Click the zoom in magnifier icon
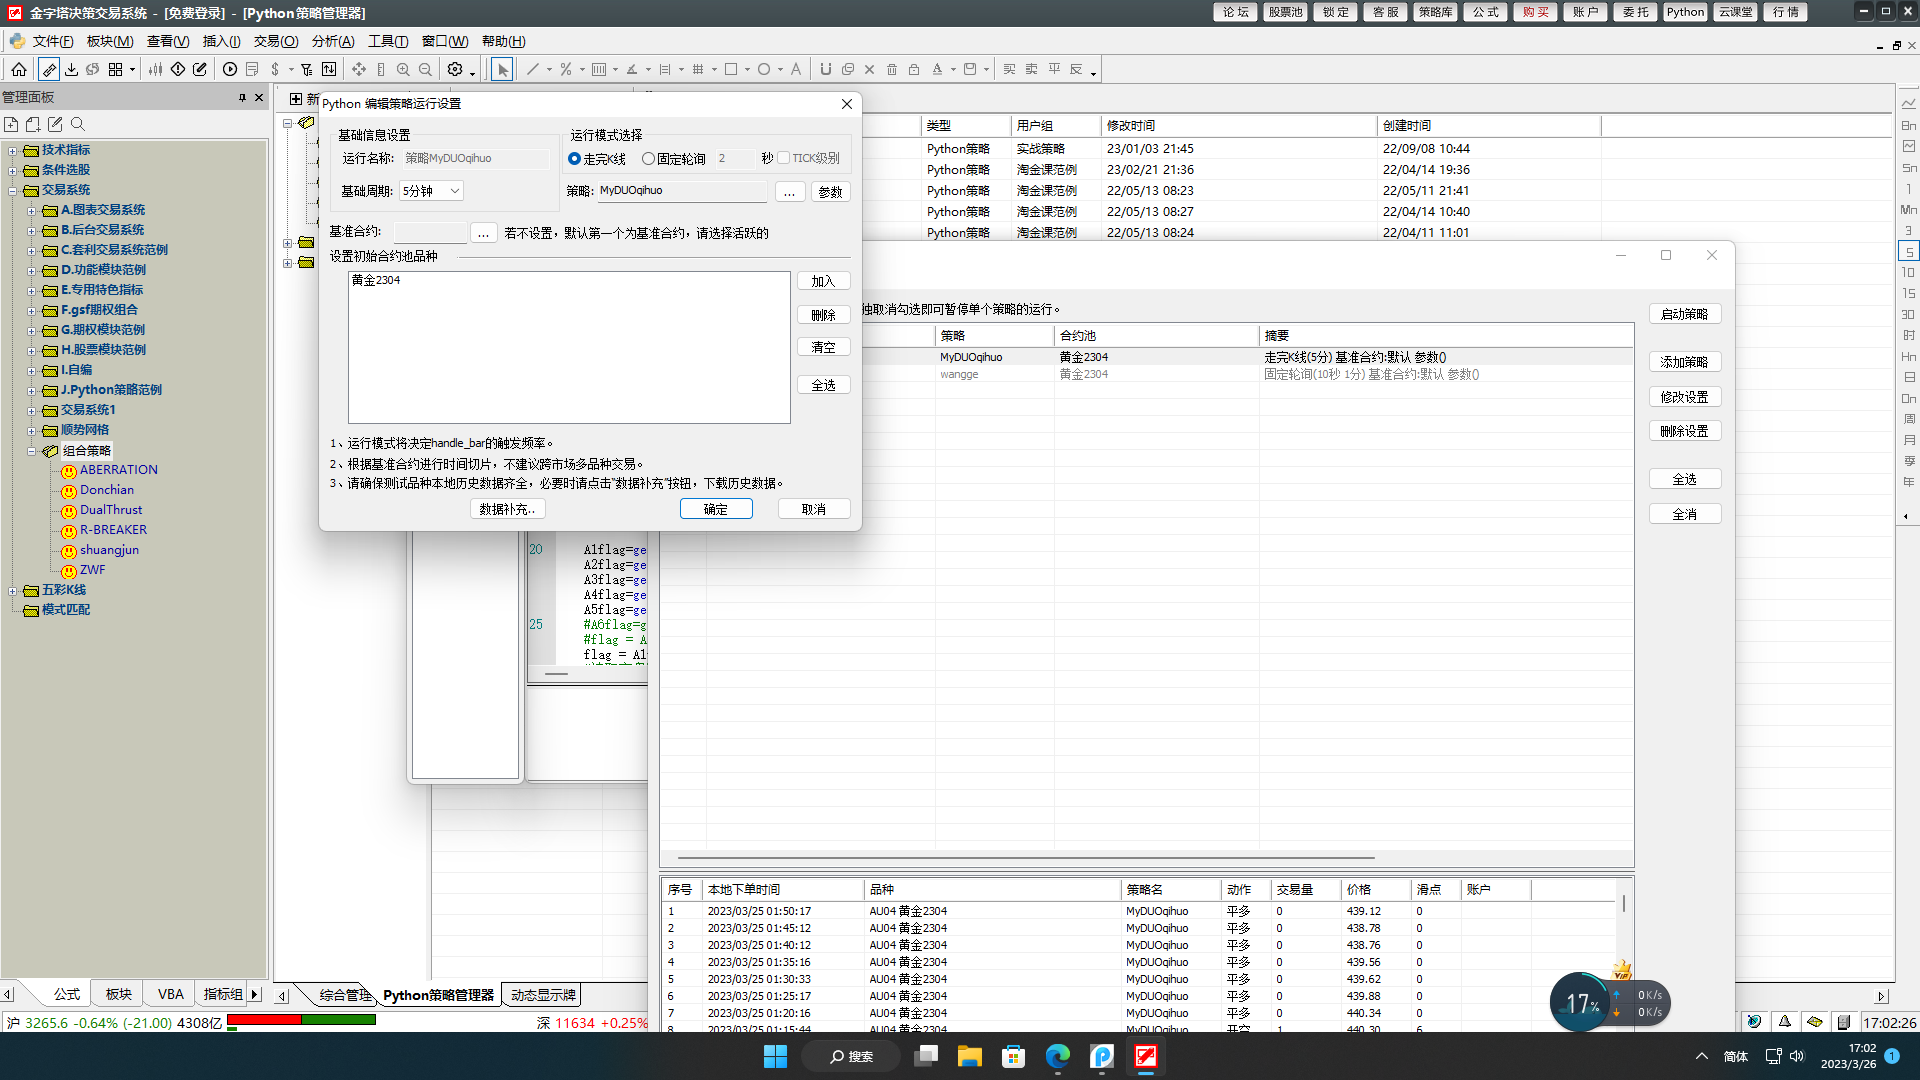The width and height of the screenshot is (1920, 1080). (x=403, y=69)
